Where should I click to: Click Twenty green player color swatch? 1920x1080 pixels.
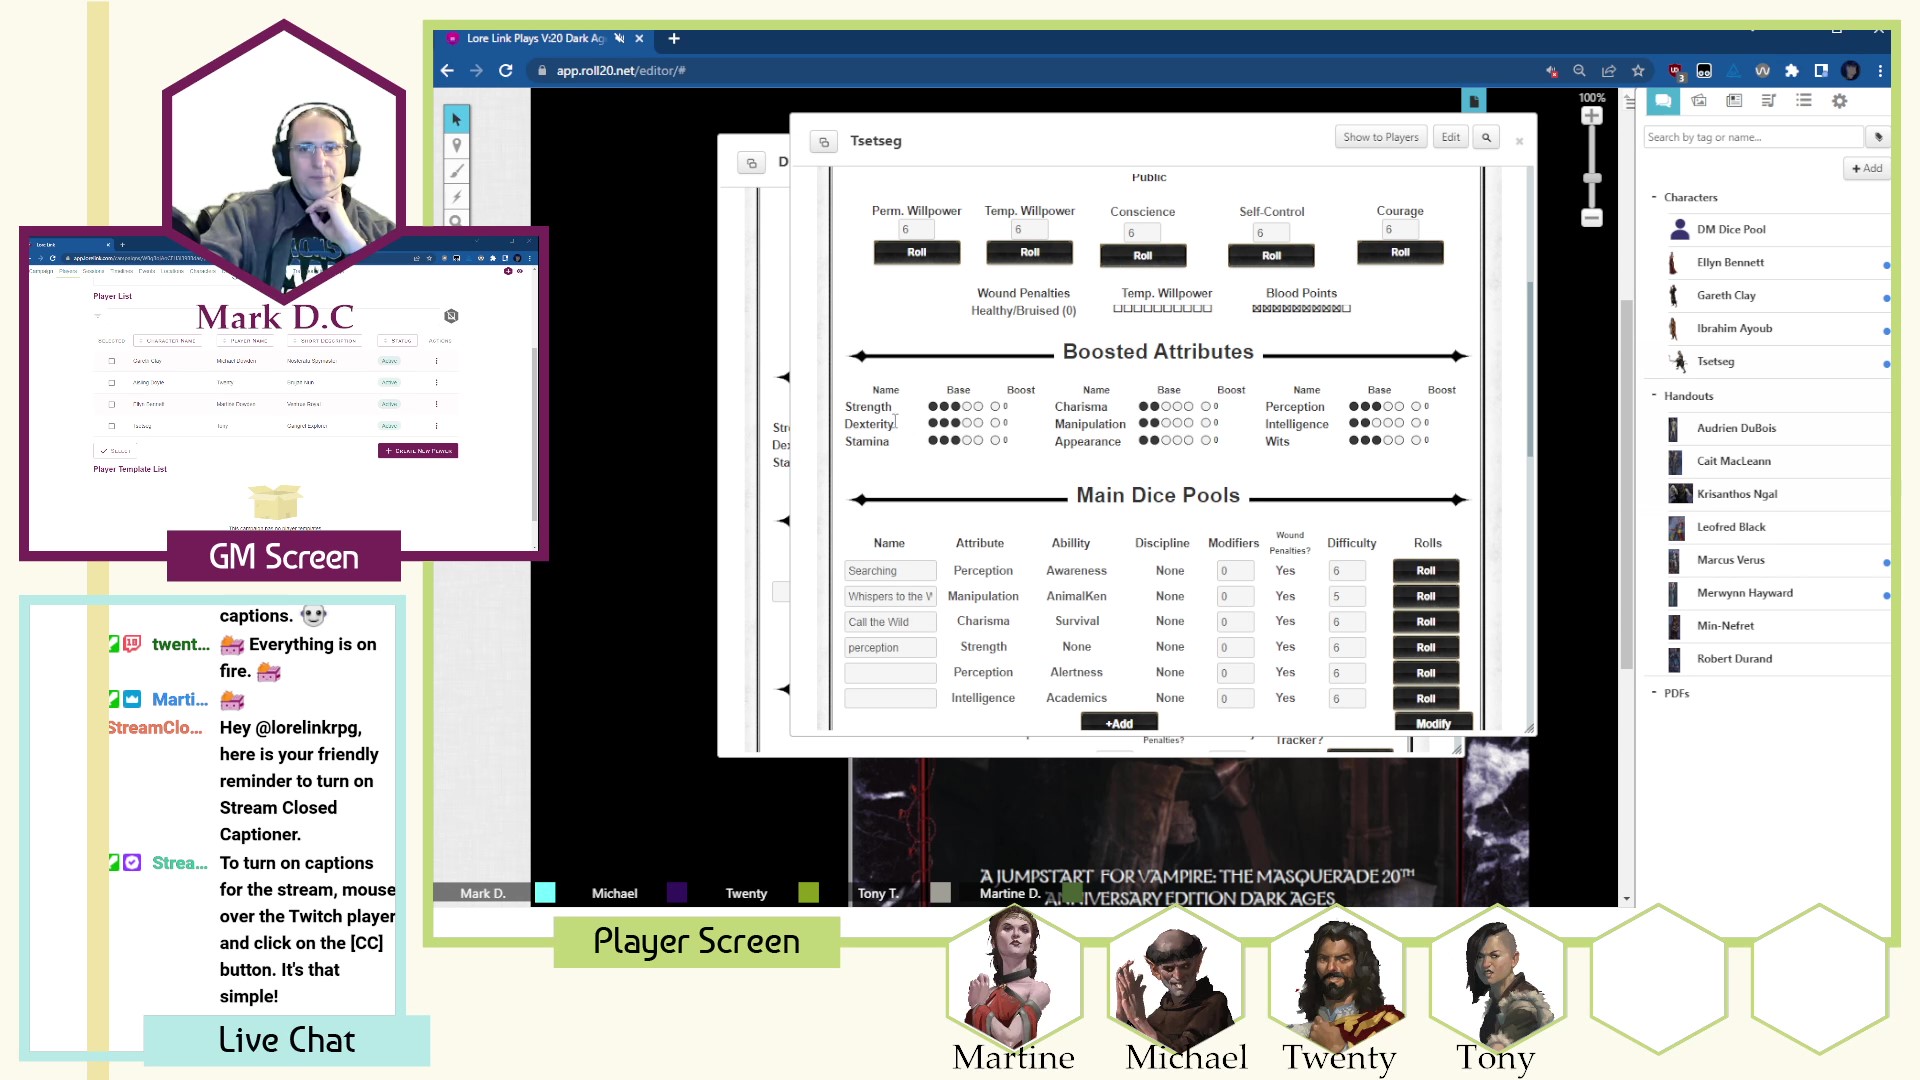point(808,893)
